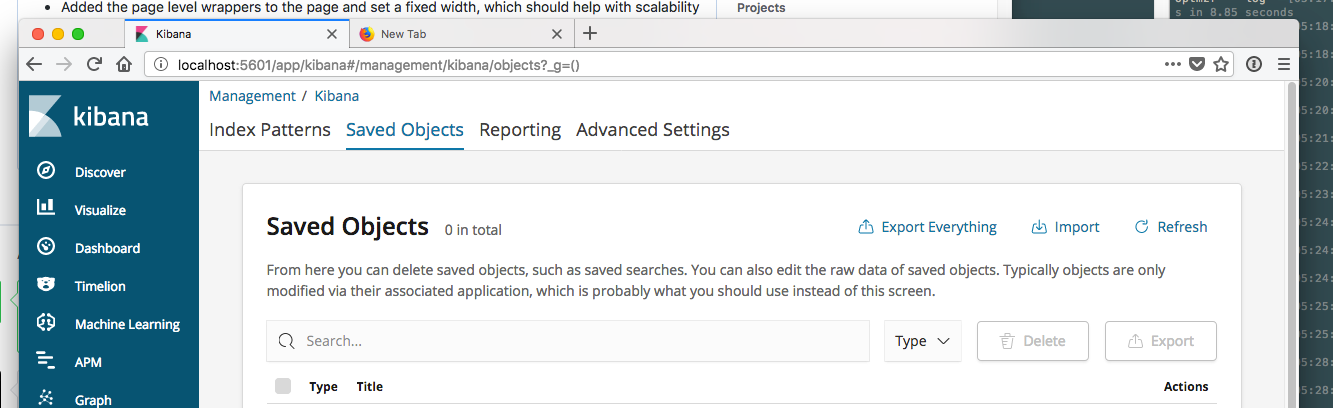1333x408 pixels.
Task: Launch Timelion from its sidebar icon
Action: 46,285
